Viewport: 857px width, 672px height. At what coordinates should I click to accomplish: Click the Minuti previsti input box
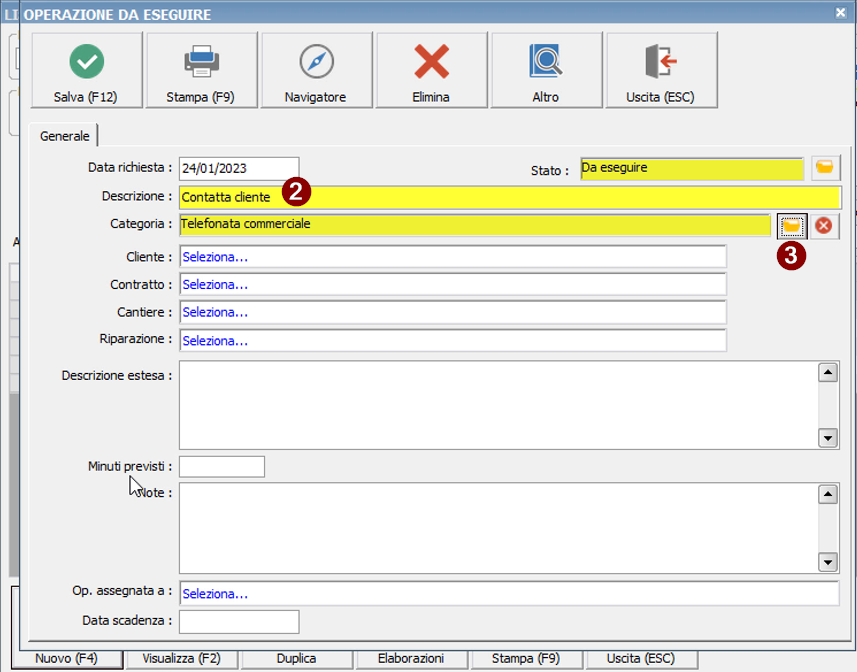tap(221, 467)
